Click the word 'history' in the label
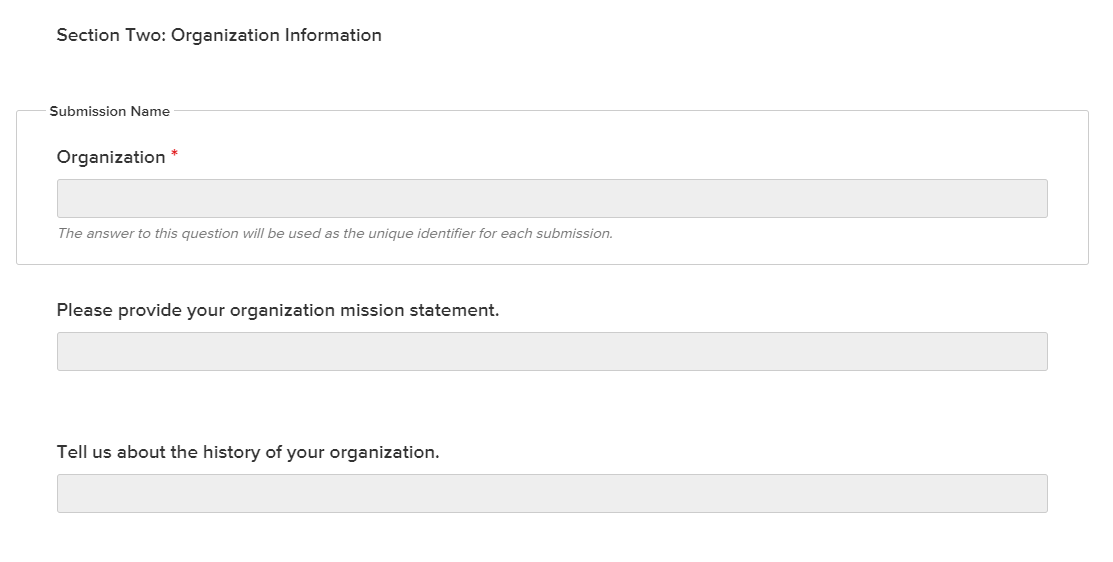This screenshot has height=562, width=1113. (x=231, y=452)
